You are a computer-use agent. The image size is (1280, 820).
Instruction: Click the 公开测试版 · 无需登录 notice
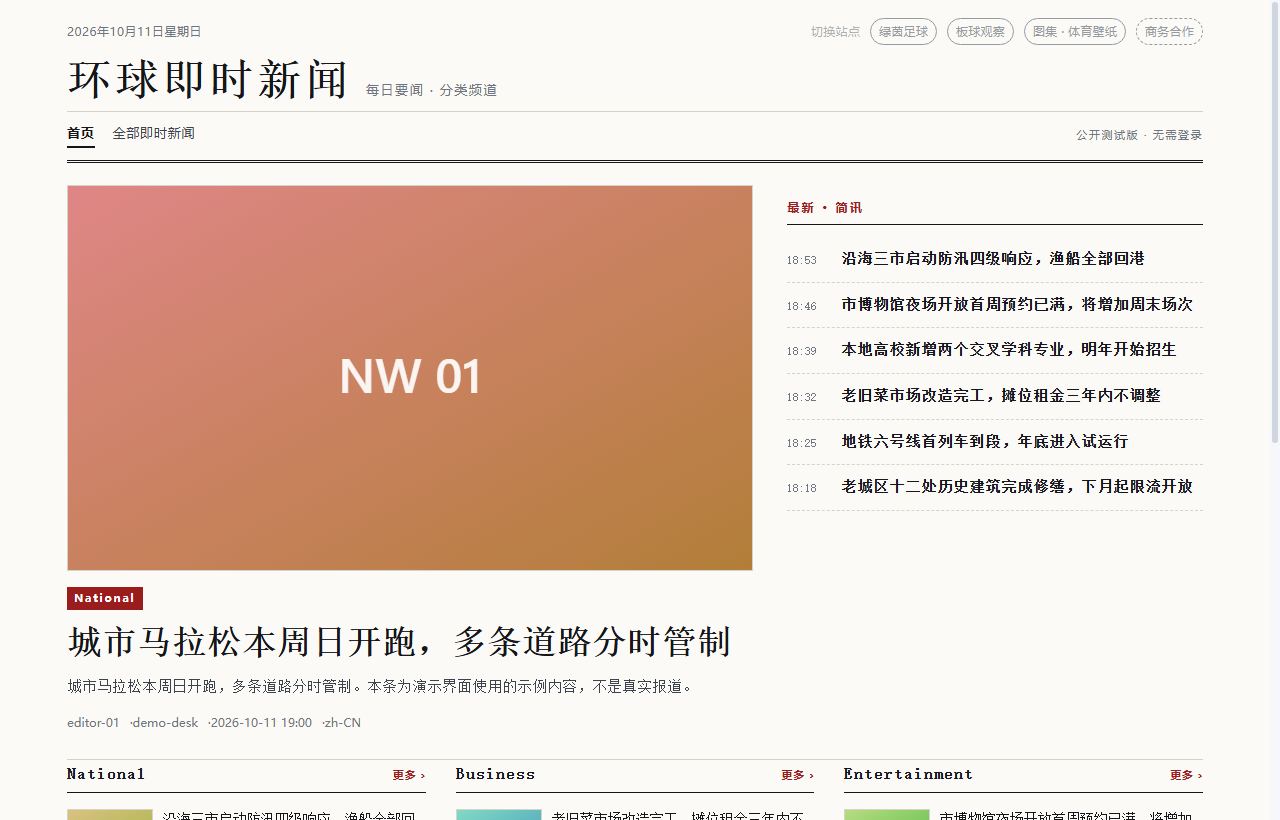coord(1139,135)
